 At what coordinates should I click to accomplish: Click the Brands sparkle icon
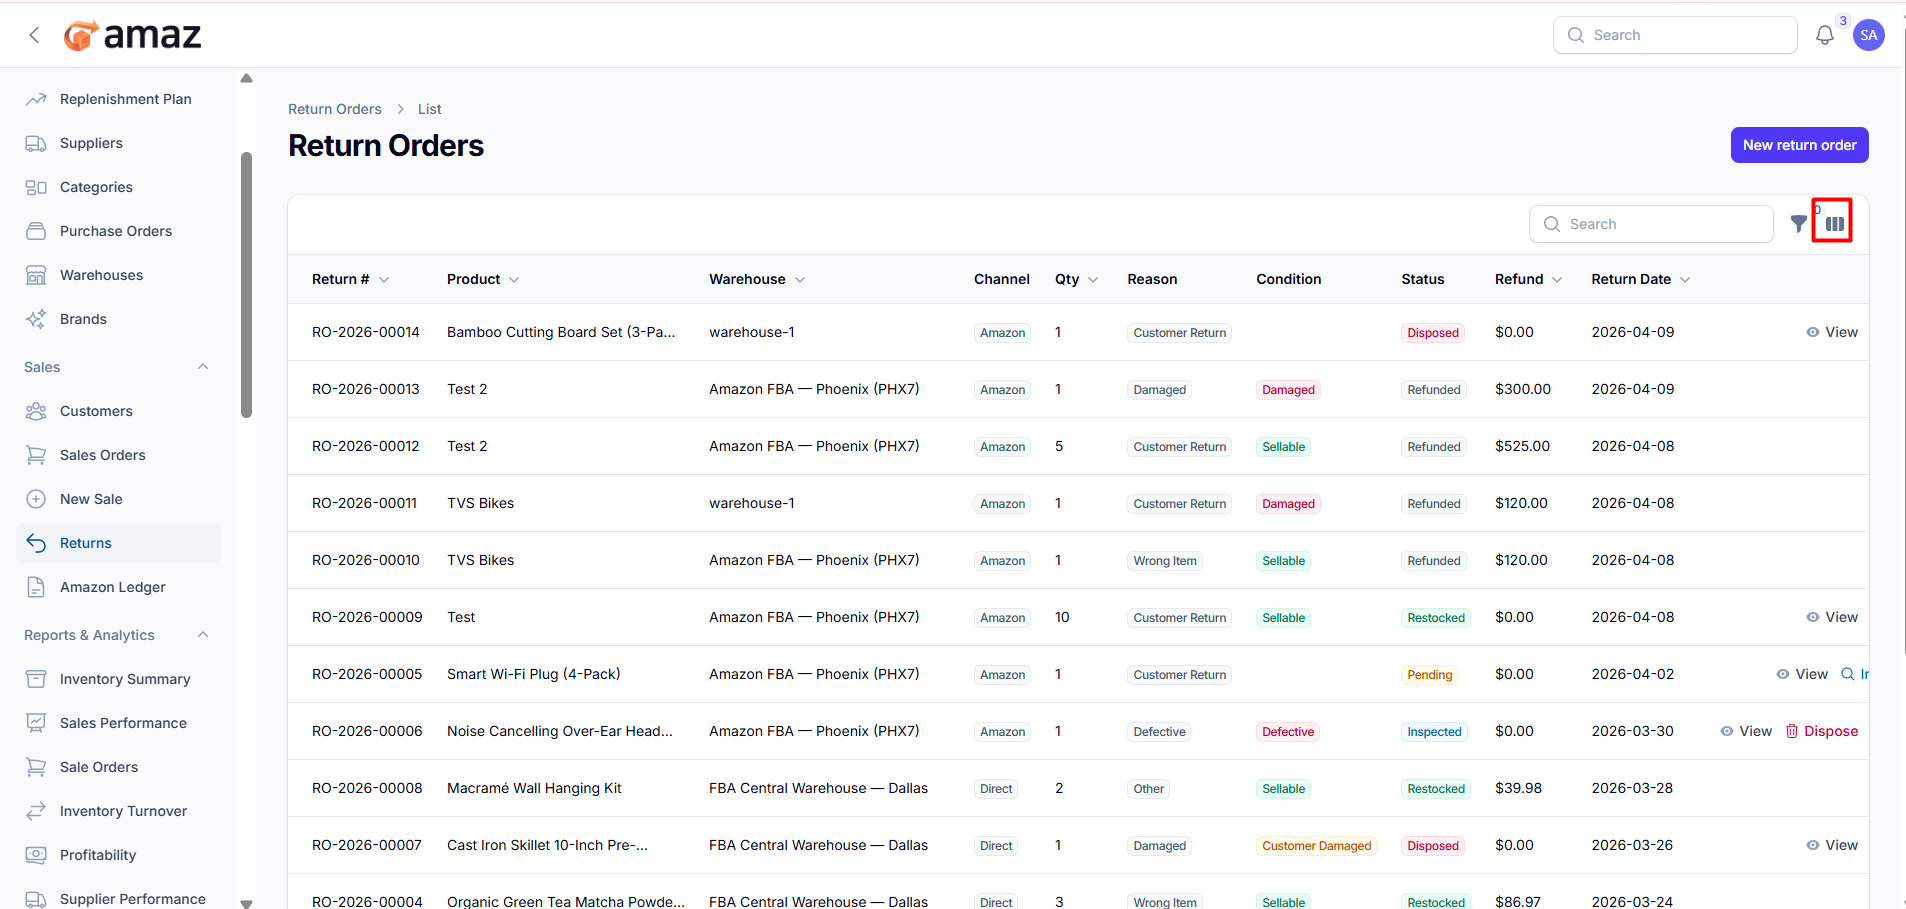coord(36,319)
